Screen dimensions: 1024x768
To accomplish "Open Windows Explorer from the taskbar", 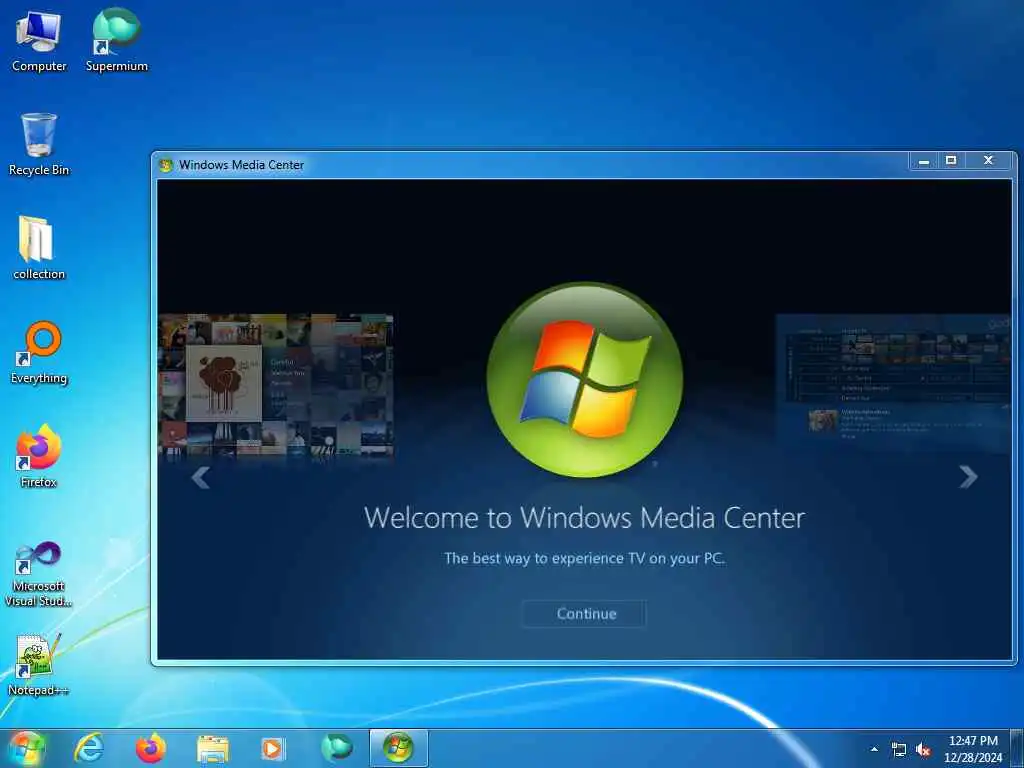I will point(213,748).
